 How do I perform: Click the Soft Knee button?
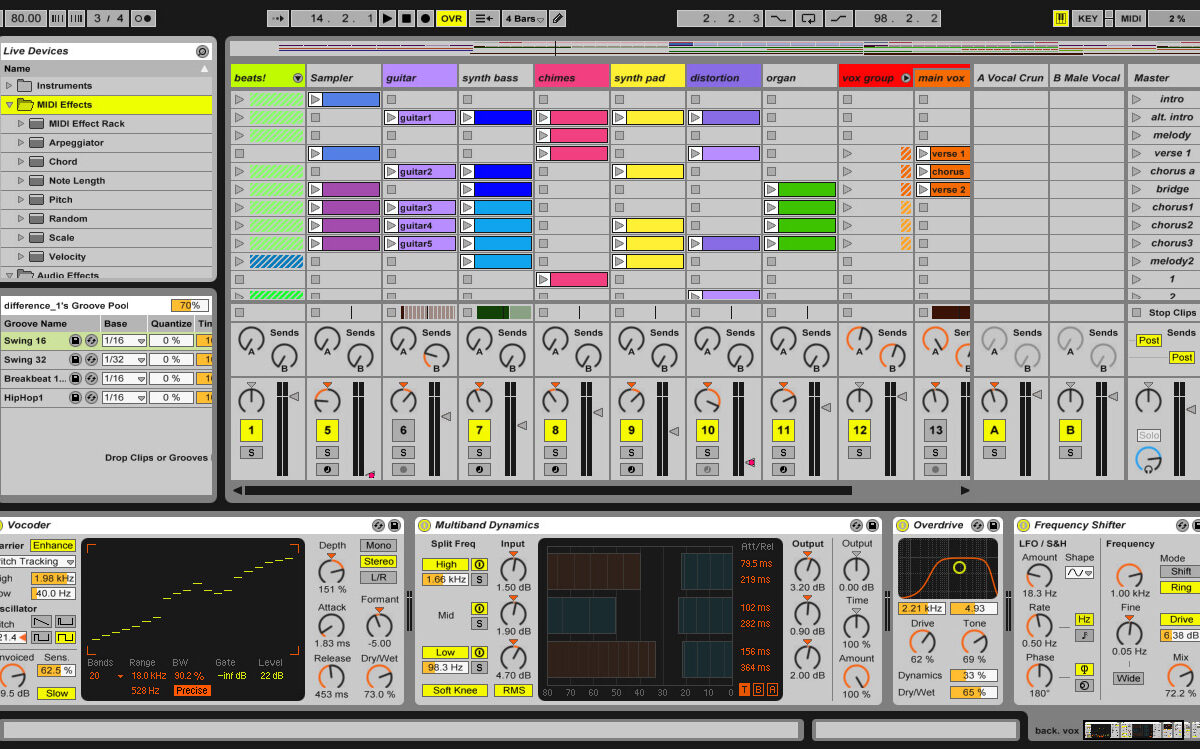pyautogui.click(x=454, y=690)
